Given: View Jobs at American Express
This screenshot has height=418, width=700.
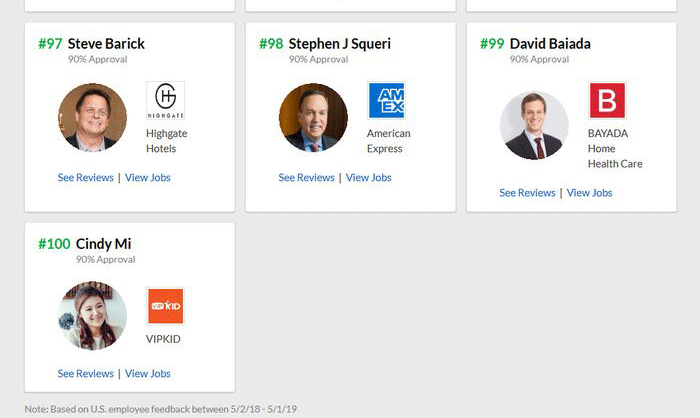Looking at the screenshot, I should (x=369, y=178).
